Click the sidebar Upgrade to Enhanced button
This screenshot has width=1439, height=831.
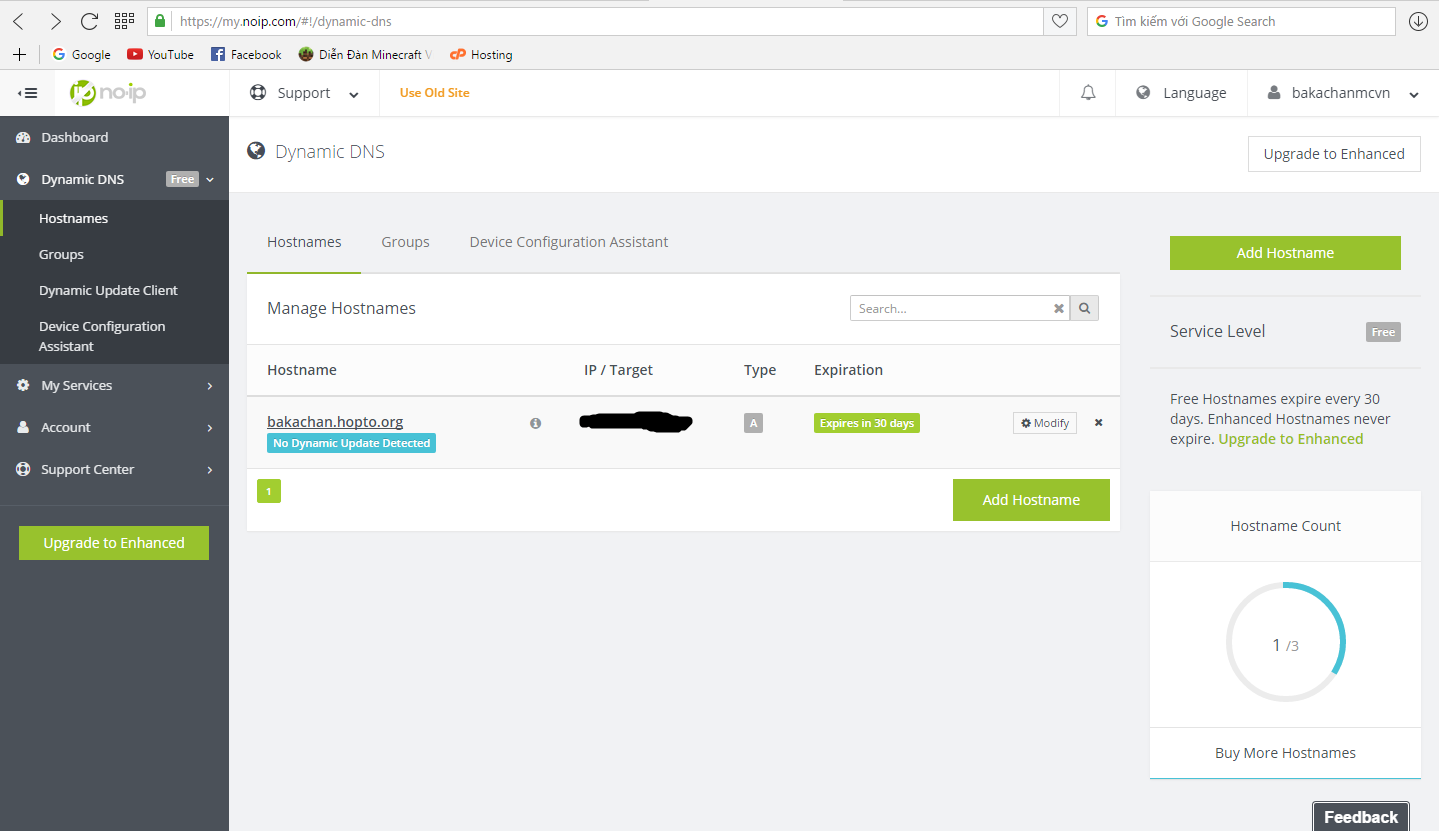tap(114, 543)
